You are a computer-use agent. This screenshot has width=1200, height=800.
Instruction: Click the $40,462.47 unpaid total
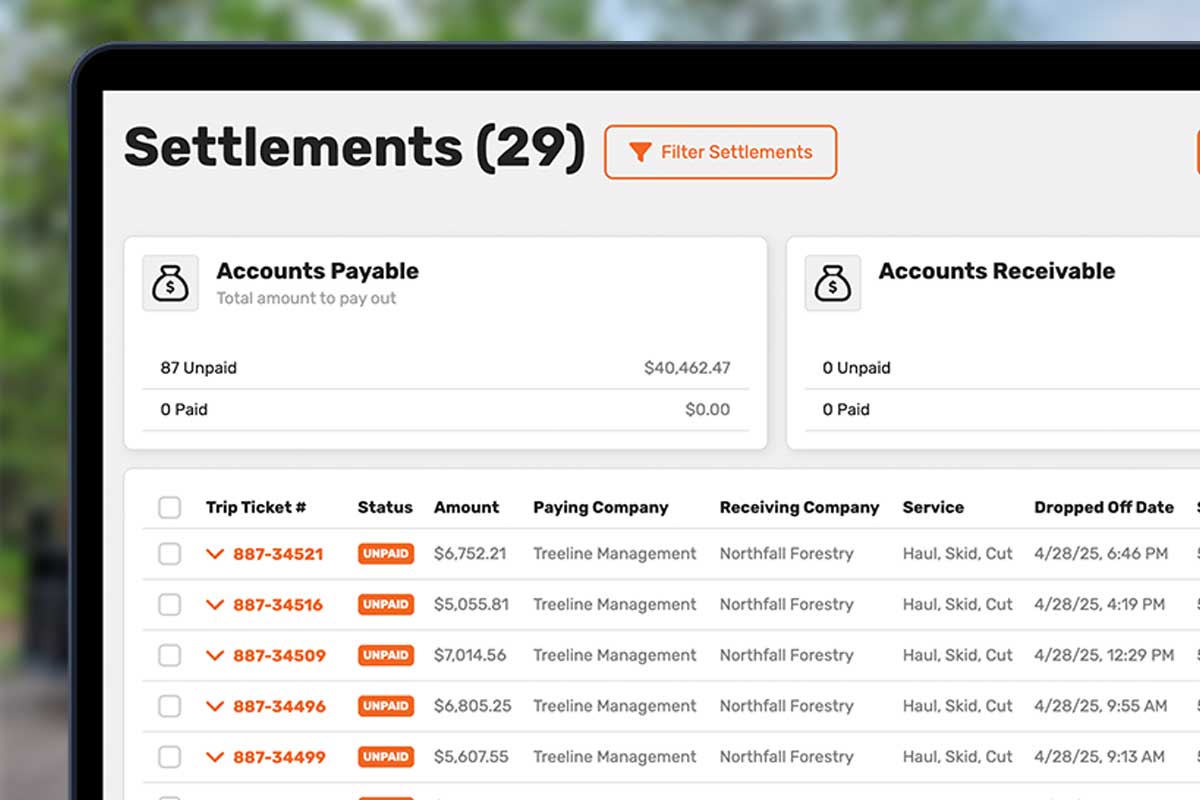coord(687,368)
